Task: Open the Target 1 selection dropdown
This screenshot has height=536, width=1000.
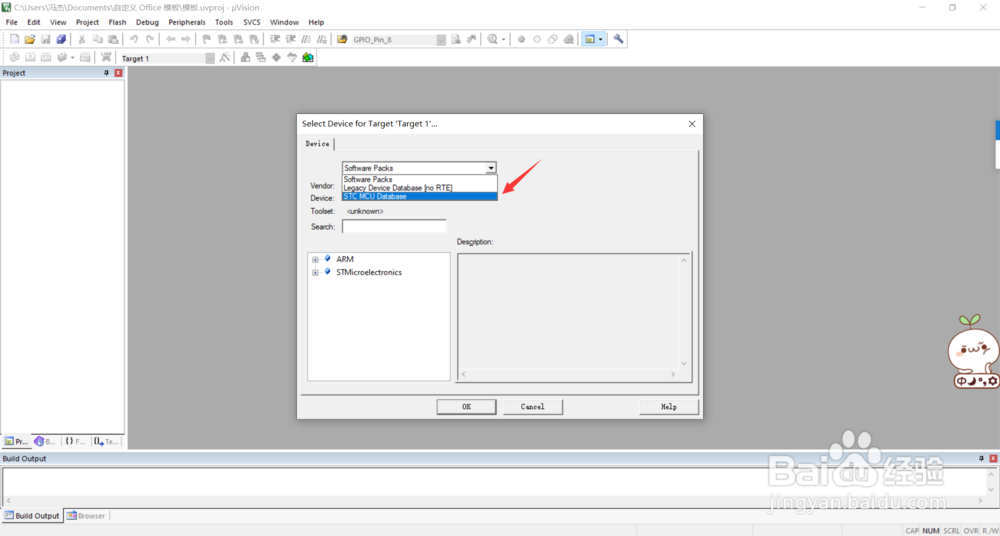Action: point(210,58)
